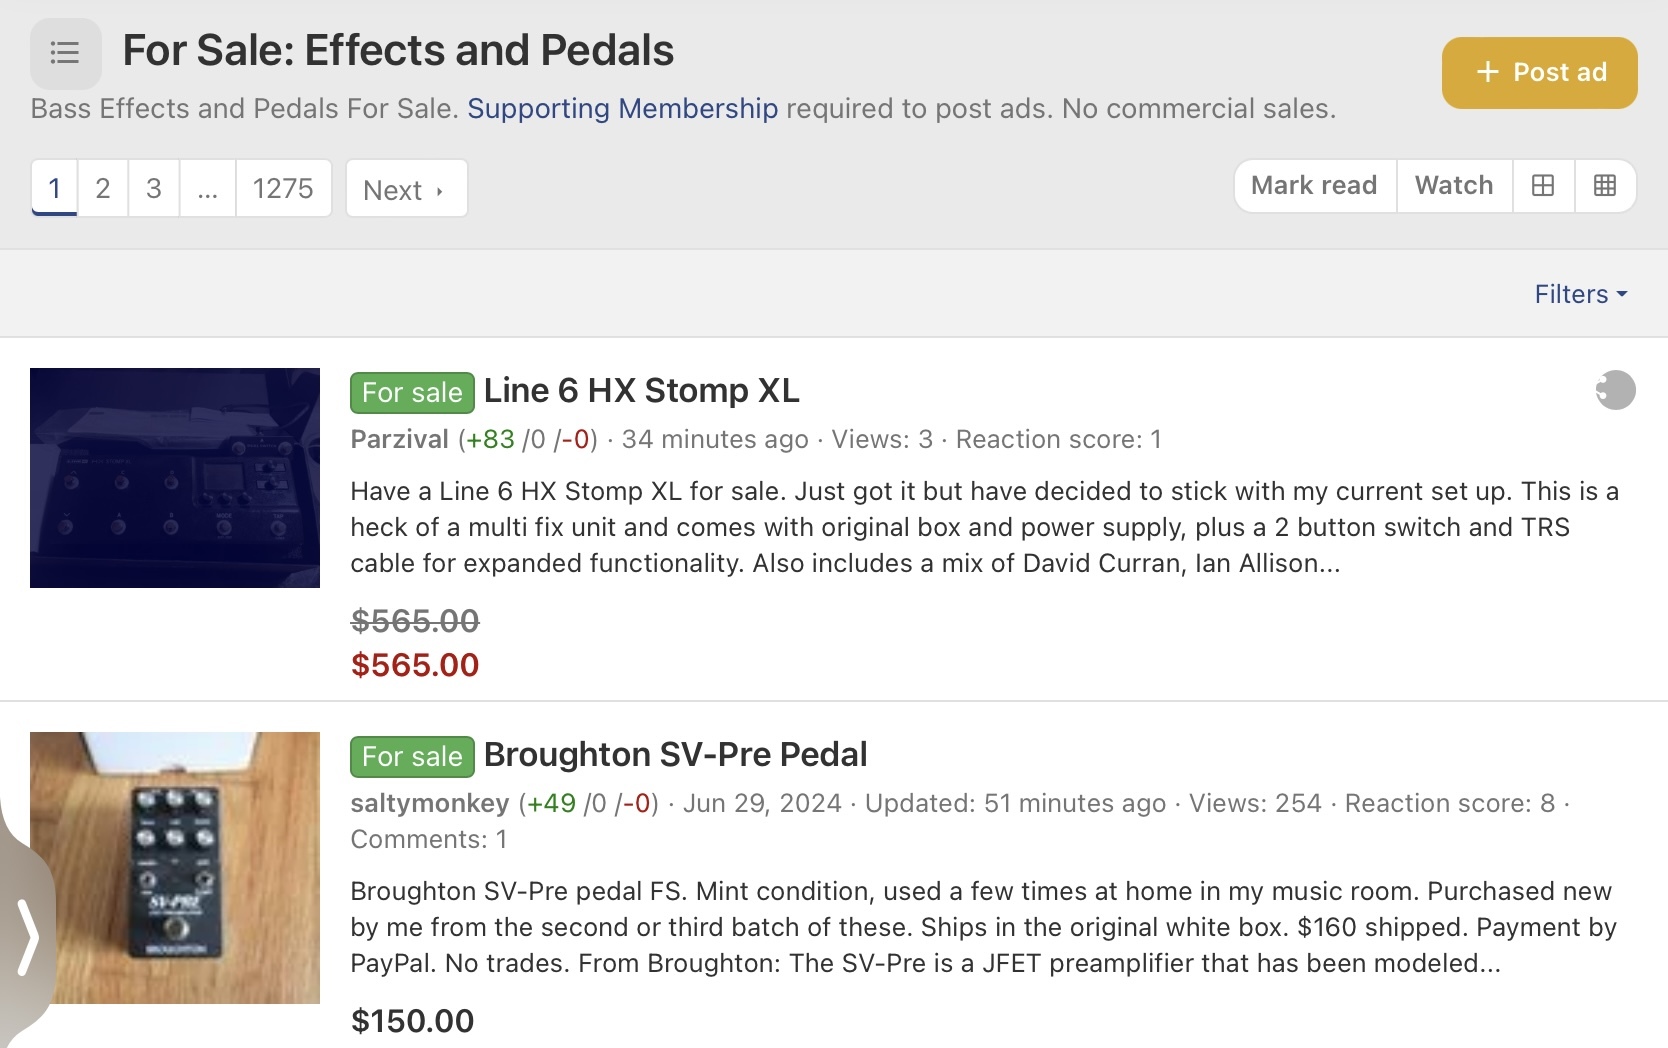This screenshot has width=1668, height=1048.
Task: Open Line 6 HX Stomp XL listing title
Action: [641, 390]
